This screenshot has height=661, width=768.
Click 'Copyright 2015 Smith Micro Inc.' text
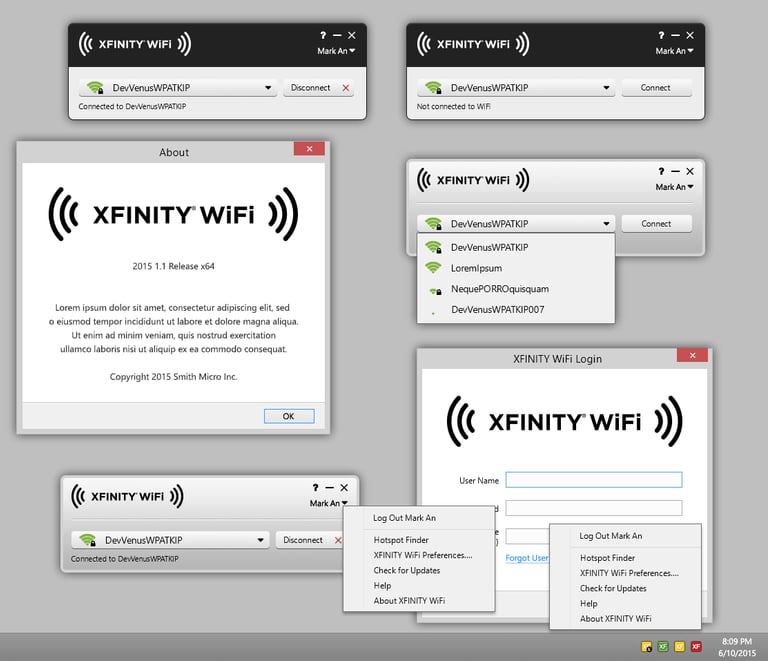click(x=173, y=377)
